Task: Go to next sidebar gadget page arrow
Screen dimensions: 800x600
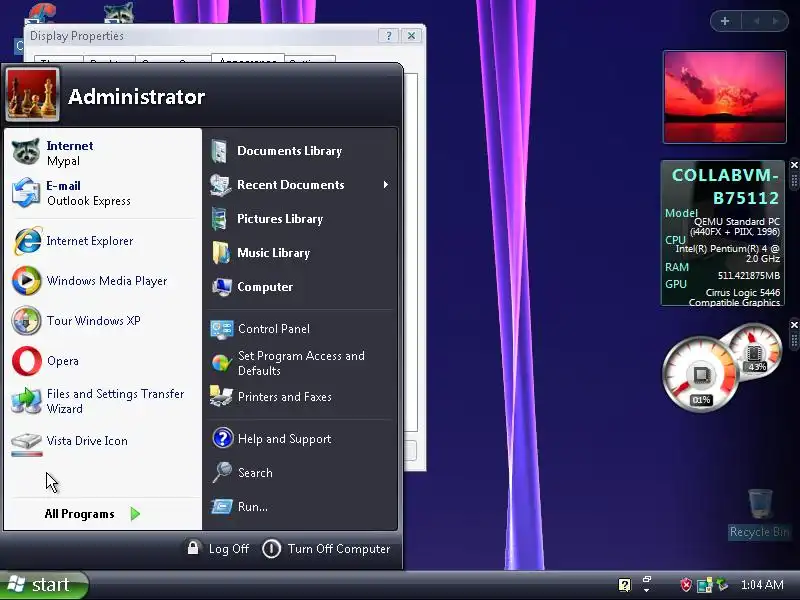Action: pyautogui.click(x=776, y=21)
